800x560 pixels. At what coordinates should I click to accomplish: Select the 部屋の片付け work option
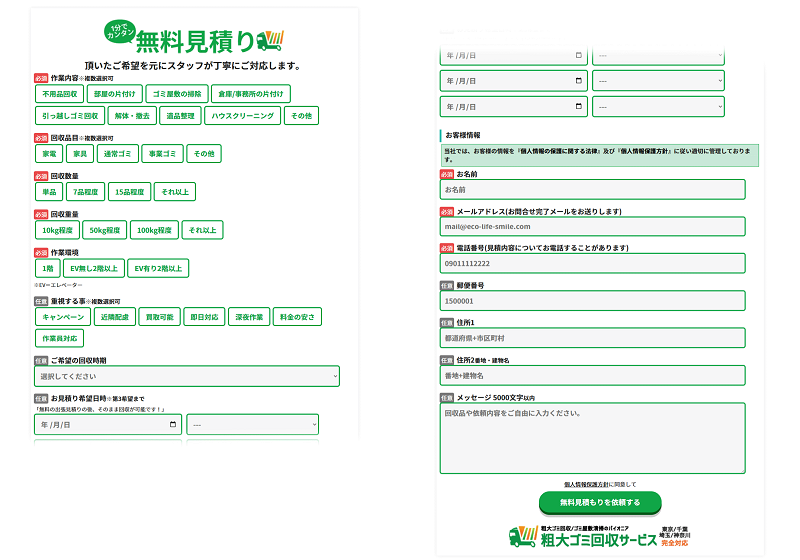click(x=114, y=94)
